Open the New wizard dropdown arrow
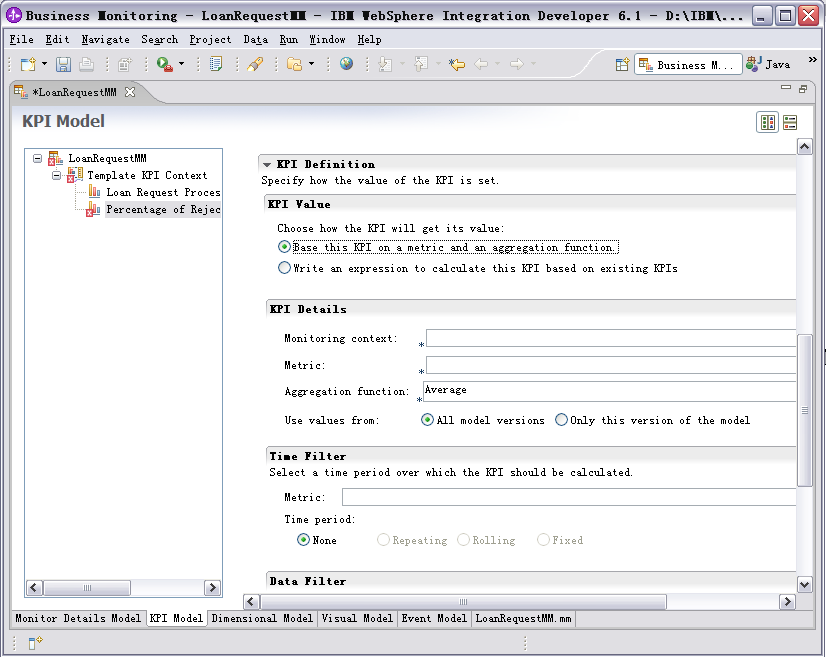The width and height of the screenshot is (826, 657). 44,64
